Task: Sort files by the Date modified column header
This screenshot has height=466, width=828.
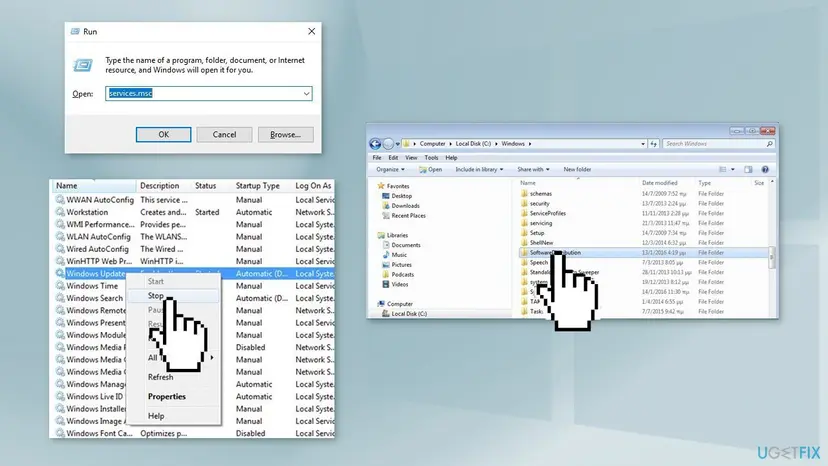Action: point(660,183)
